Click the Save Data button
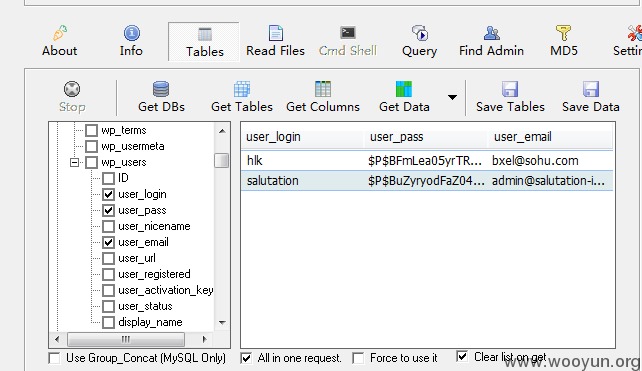 coord(590,97)
